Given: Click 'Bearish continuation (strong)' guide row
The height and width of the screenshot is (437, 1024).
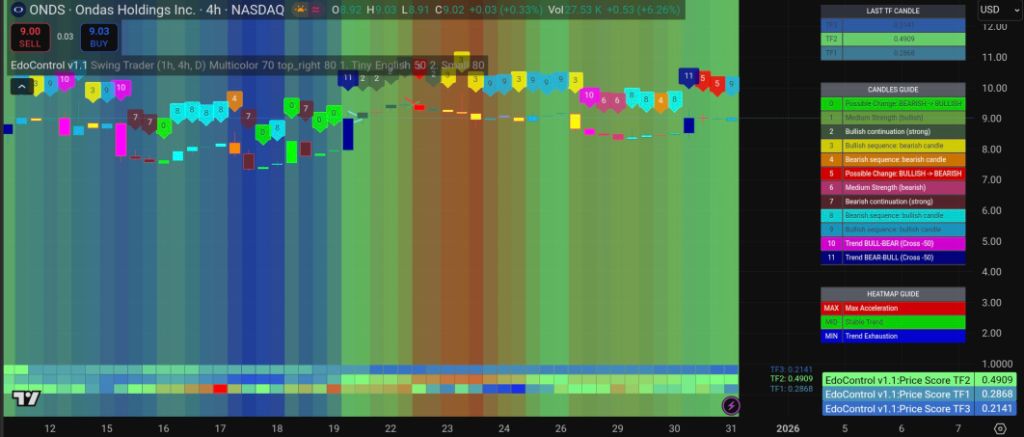Looking at the screenshot, I should click(x=893, y=201).
